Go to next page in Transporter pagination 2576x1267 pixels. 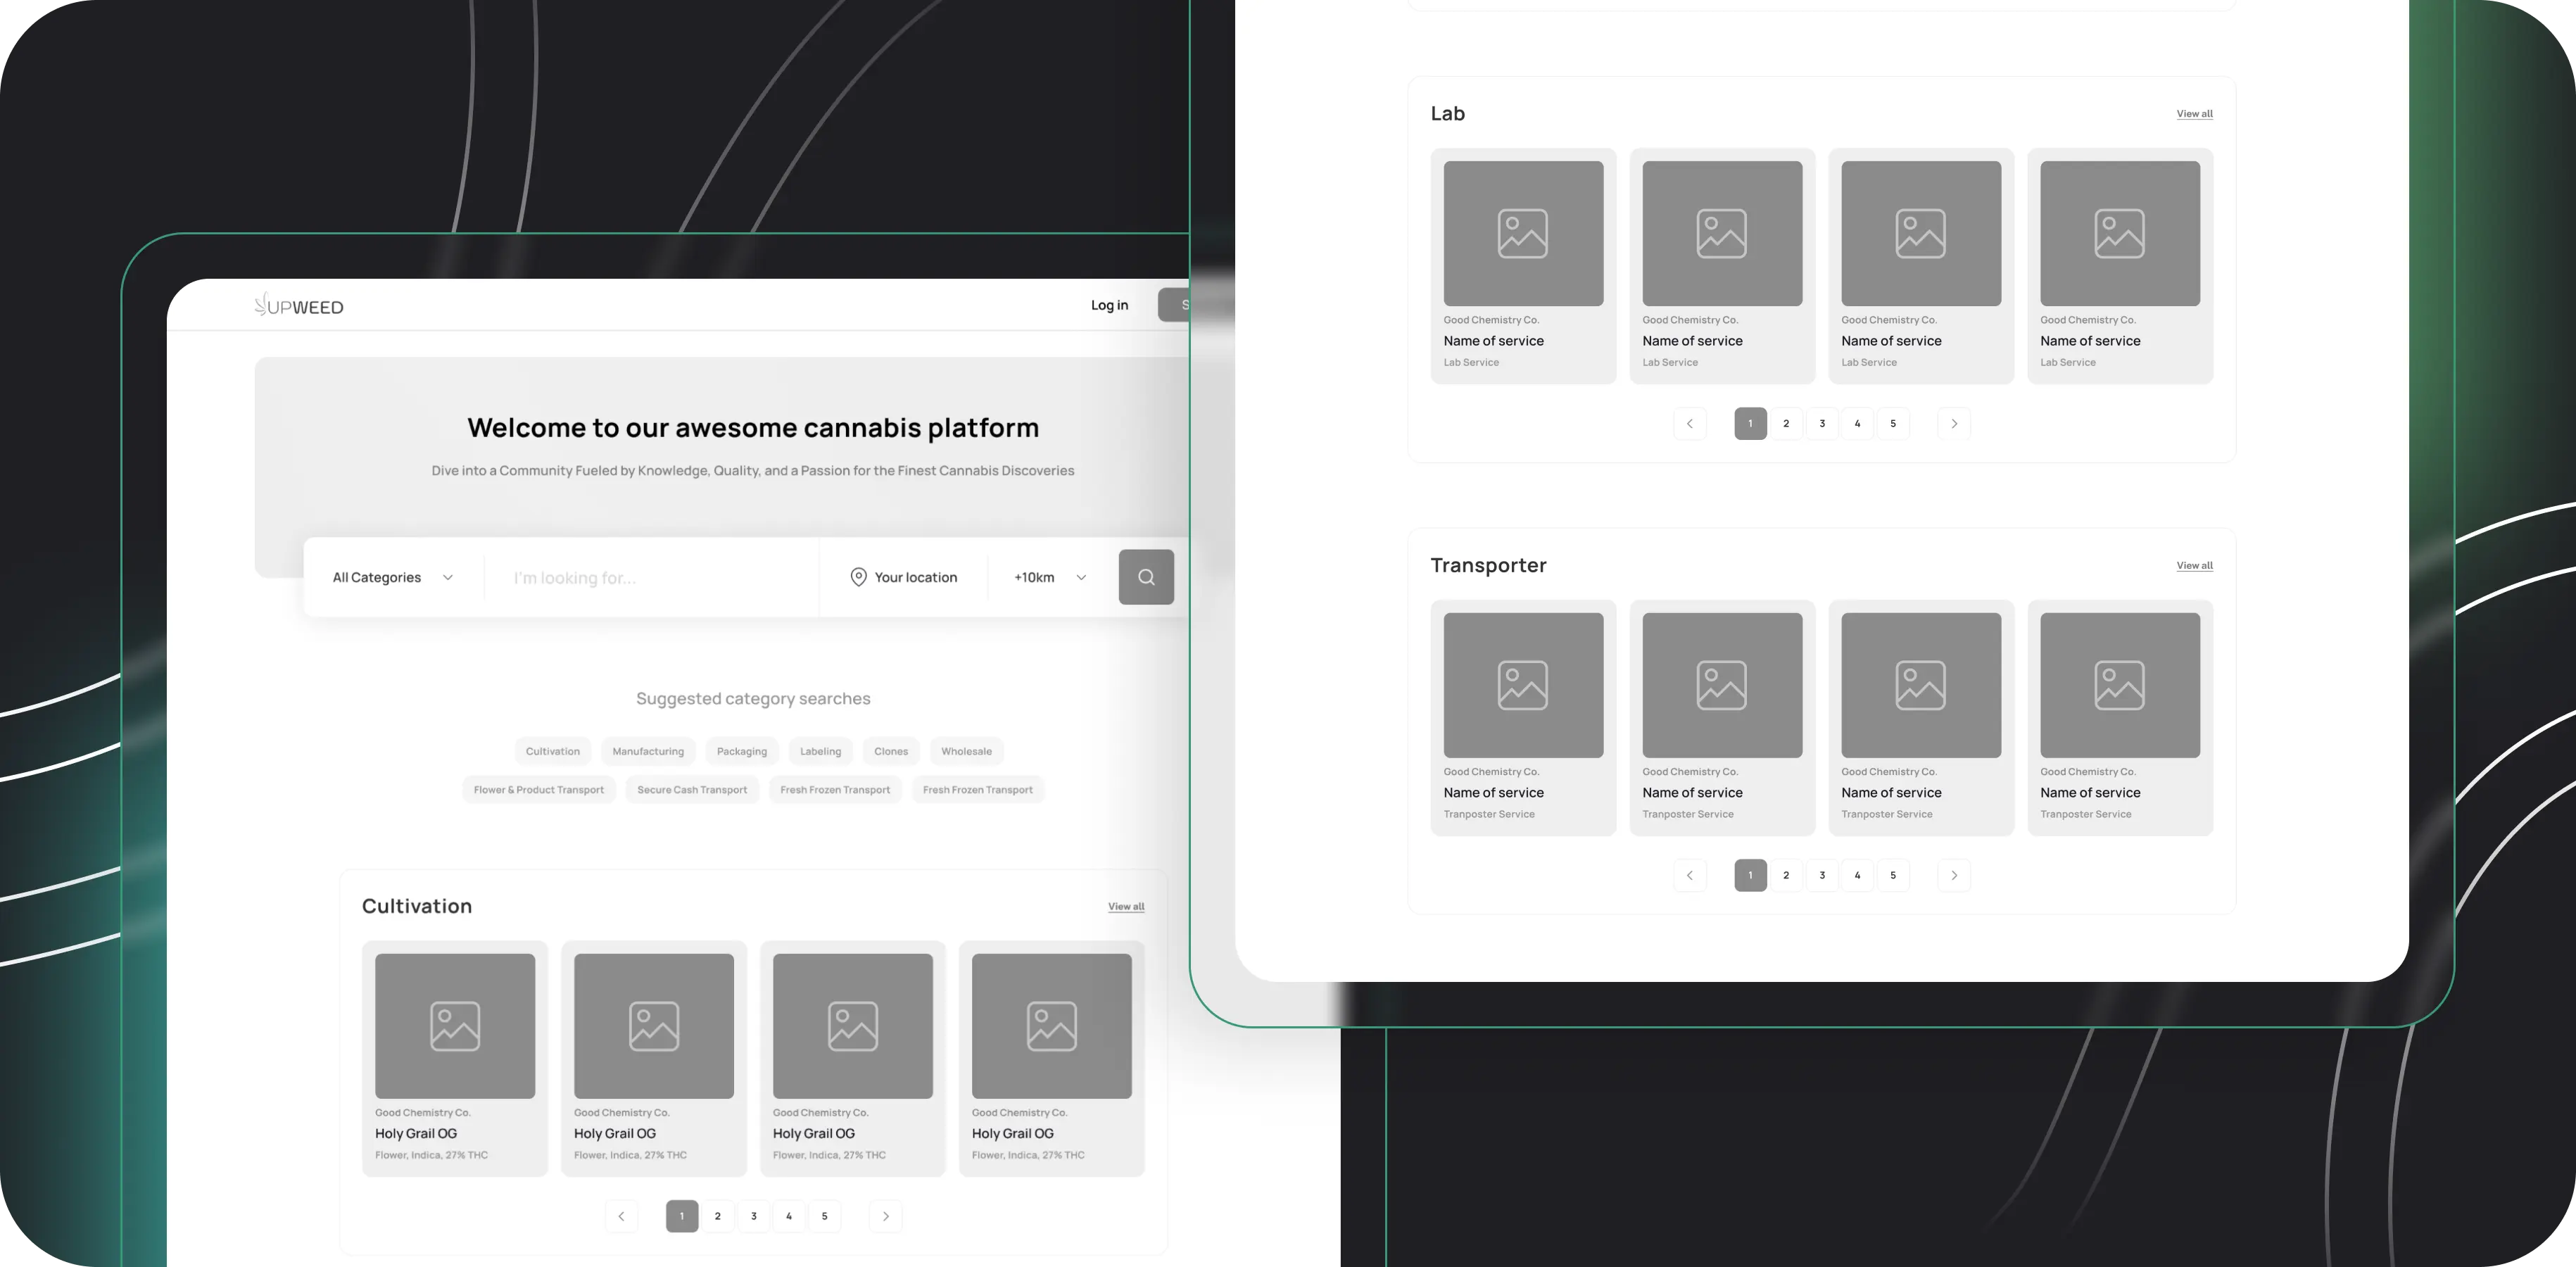coord(1954,875)
